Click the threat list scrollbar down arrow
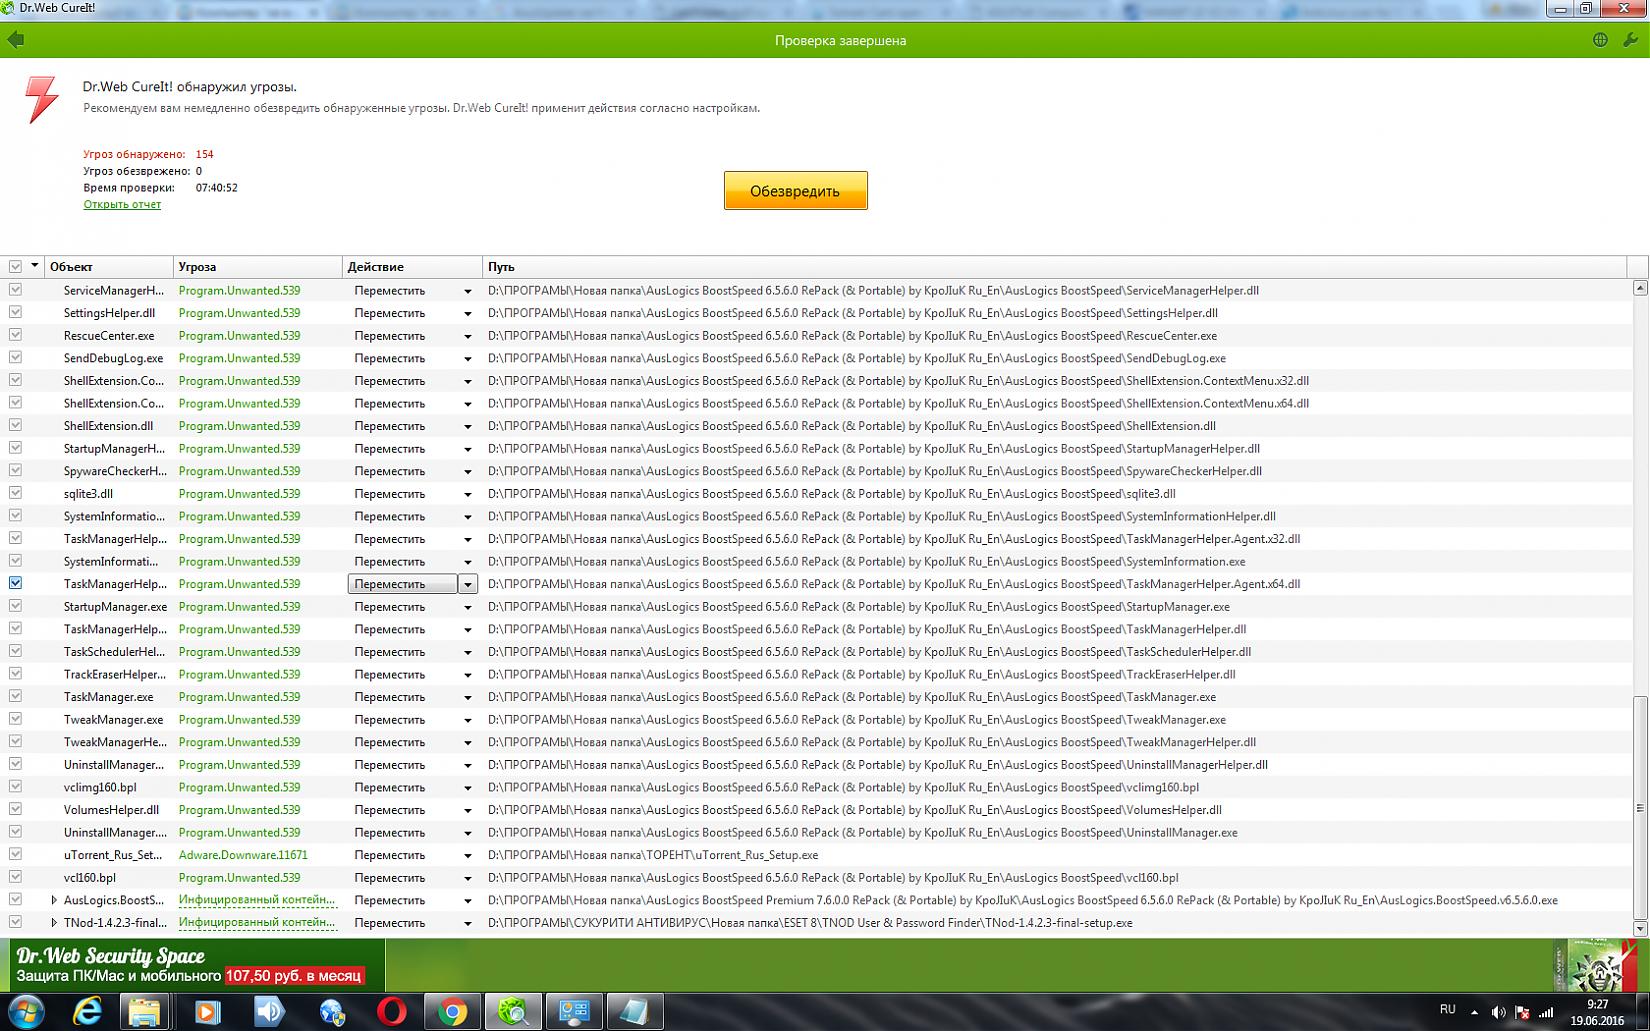1650x1031 pixels. point(1640,928)
